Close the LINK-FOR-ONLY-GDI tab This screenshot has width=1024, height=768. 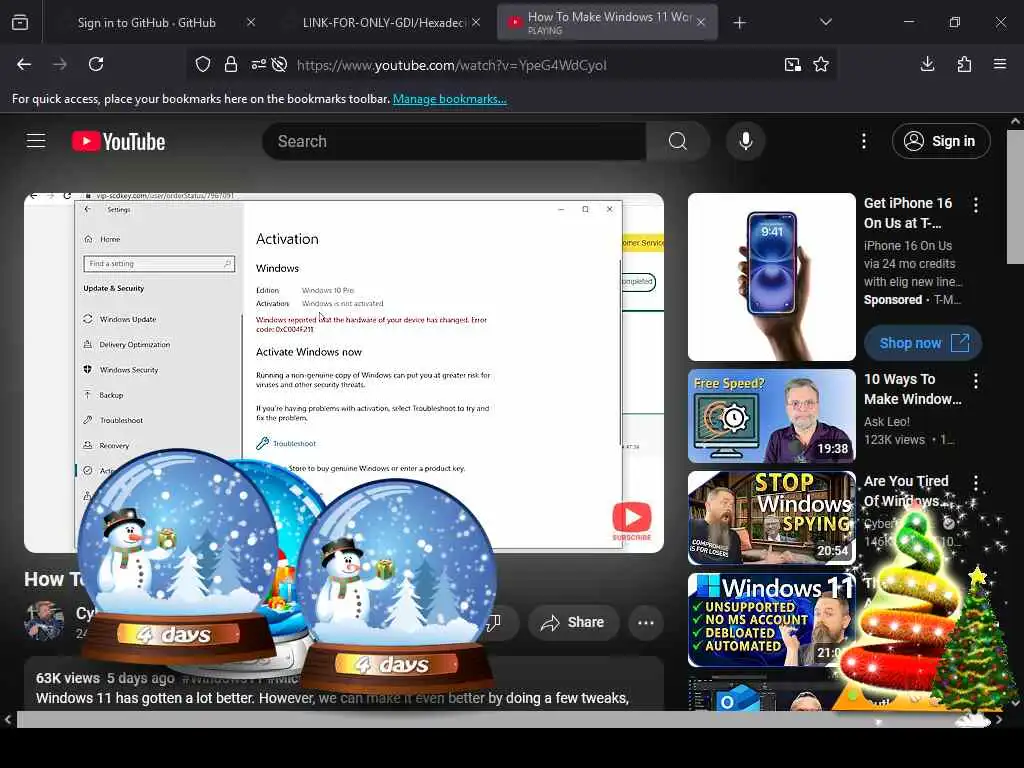(x=476, y=22)
